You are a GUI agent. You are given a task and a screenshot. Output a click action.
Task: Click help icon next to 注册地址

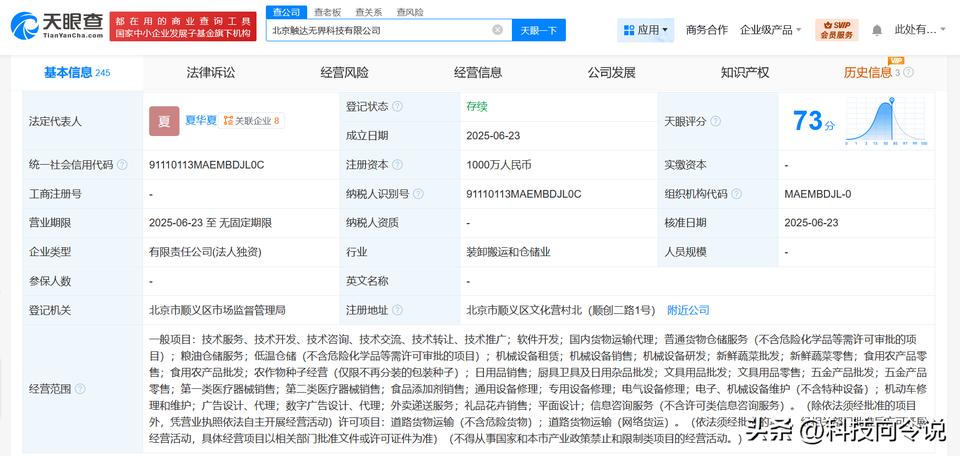[398, 310]
